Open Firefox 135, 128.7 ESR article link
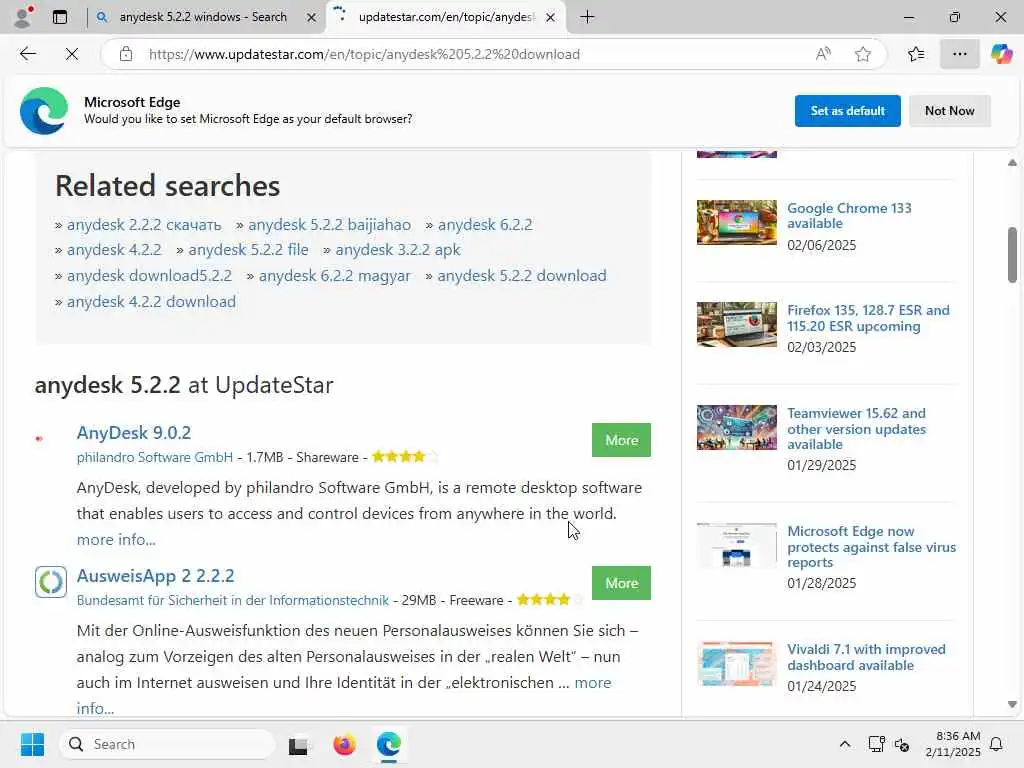This screenshot has width=1024, height=768. 868,318
